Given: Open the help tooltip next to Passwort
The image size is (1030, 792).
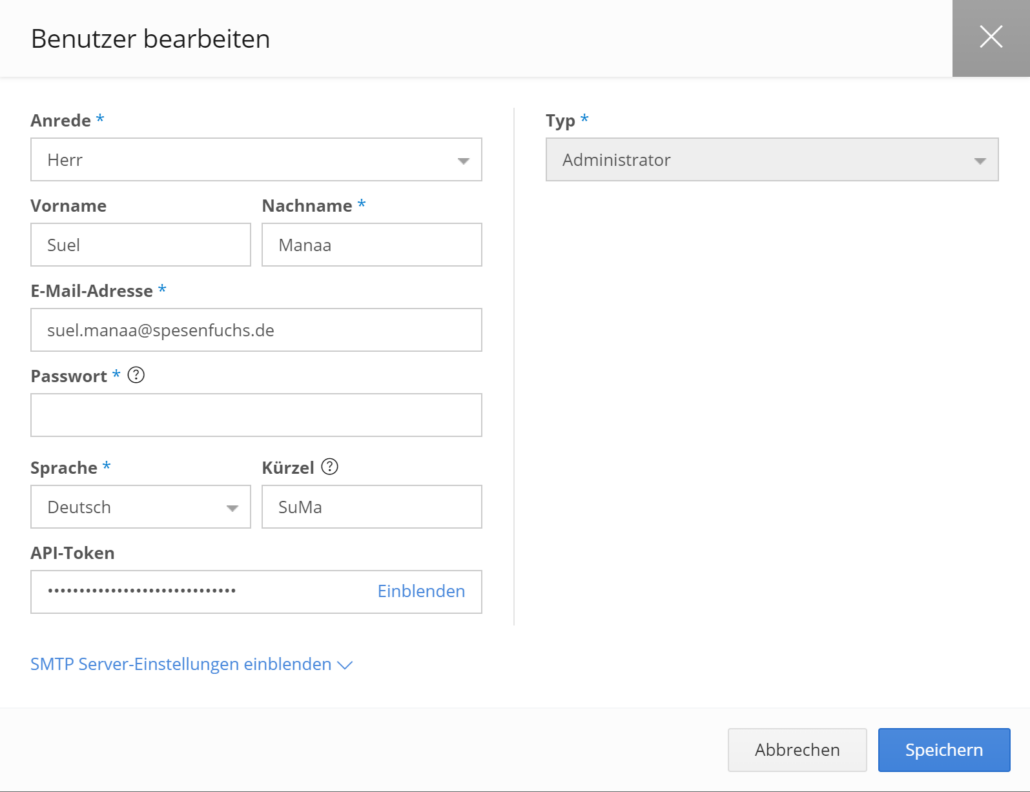Looking at the screenshot, I should pos(137,375).
